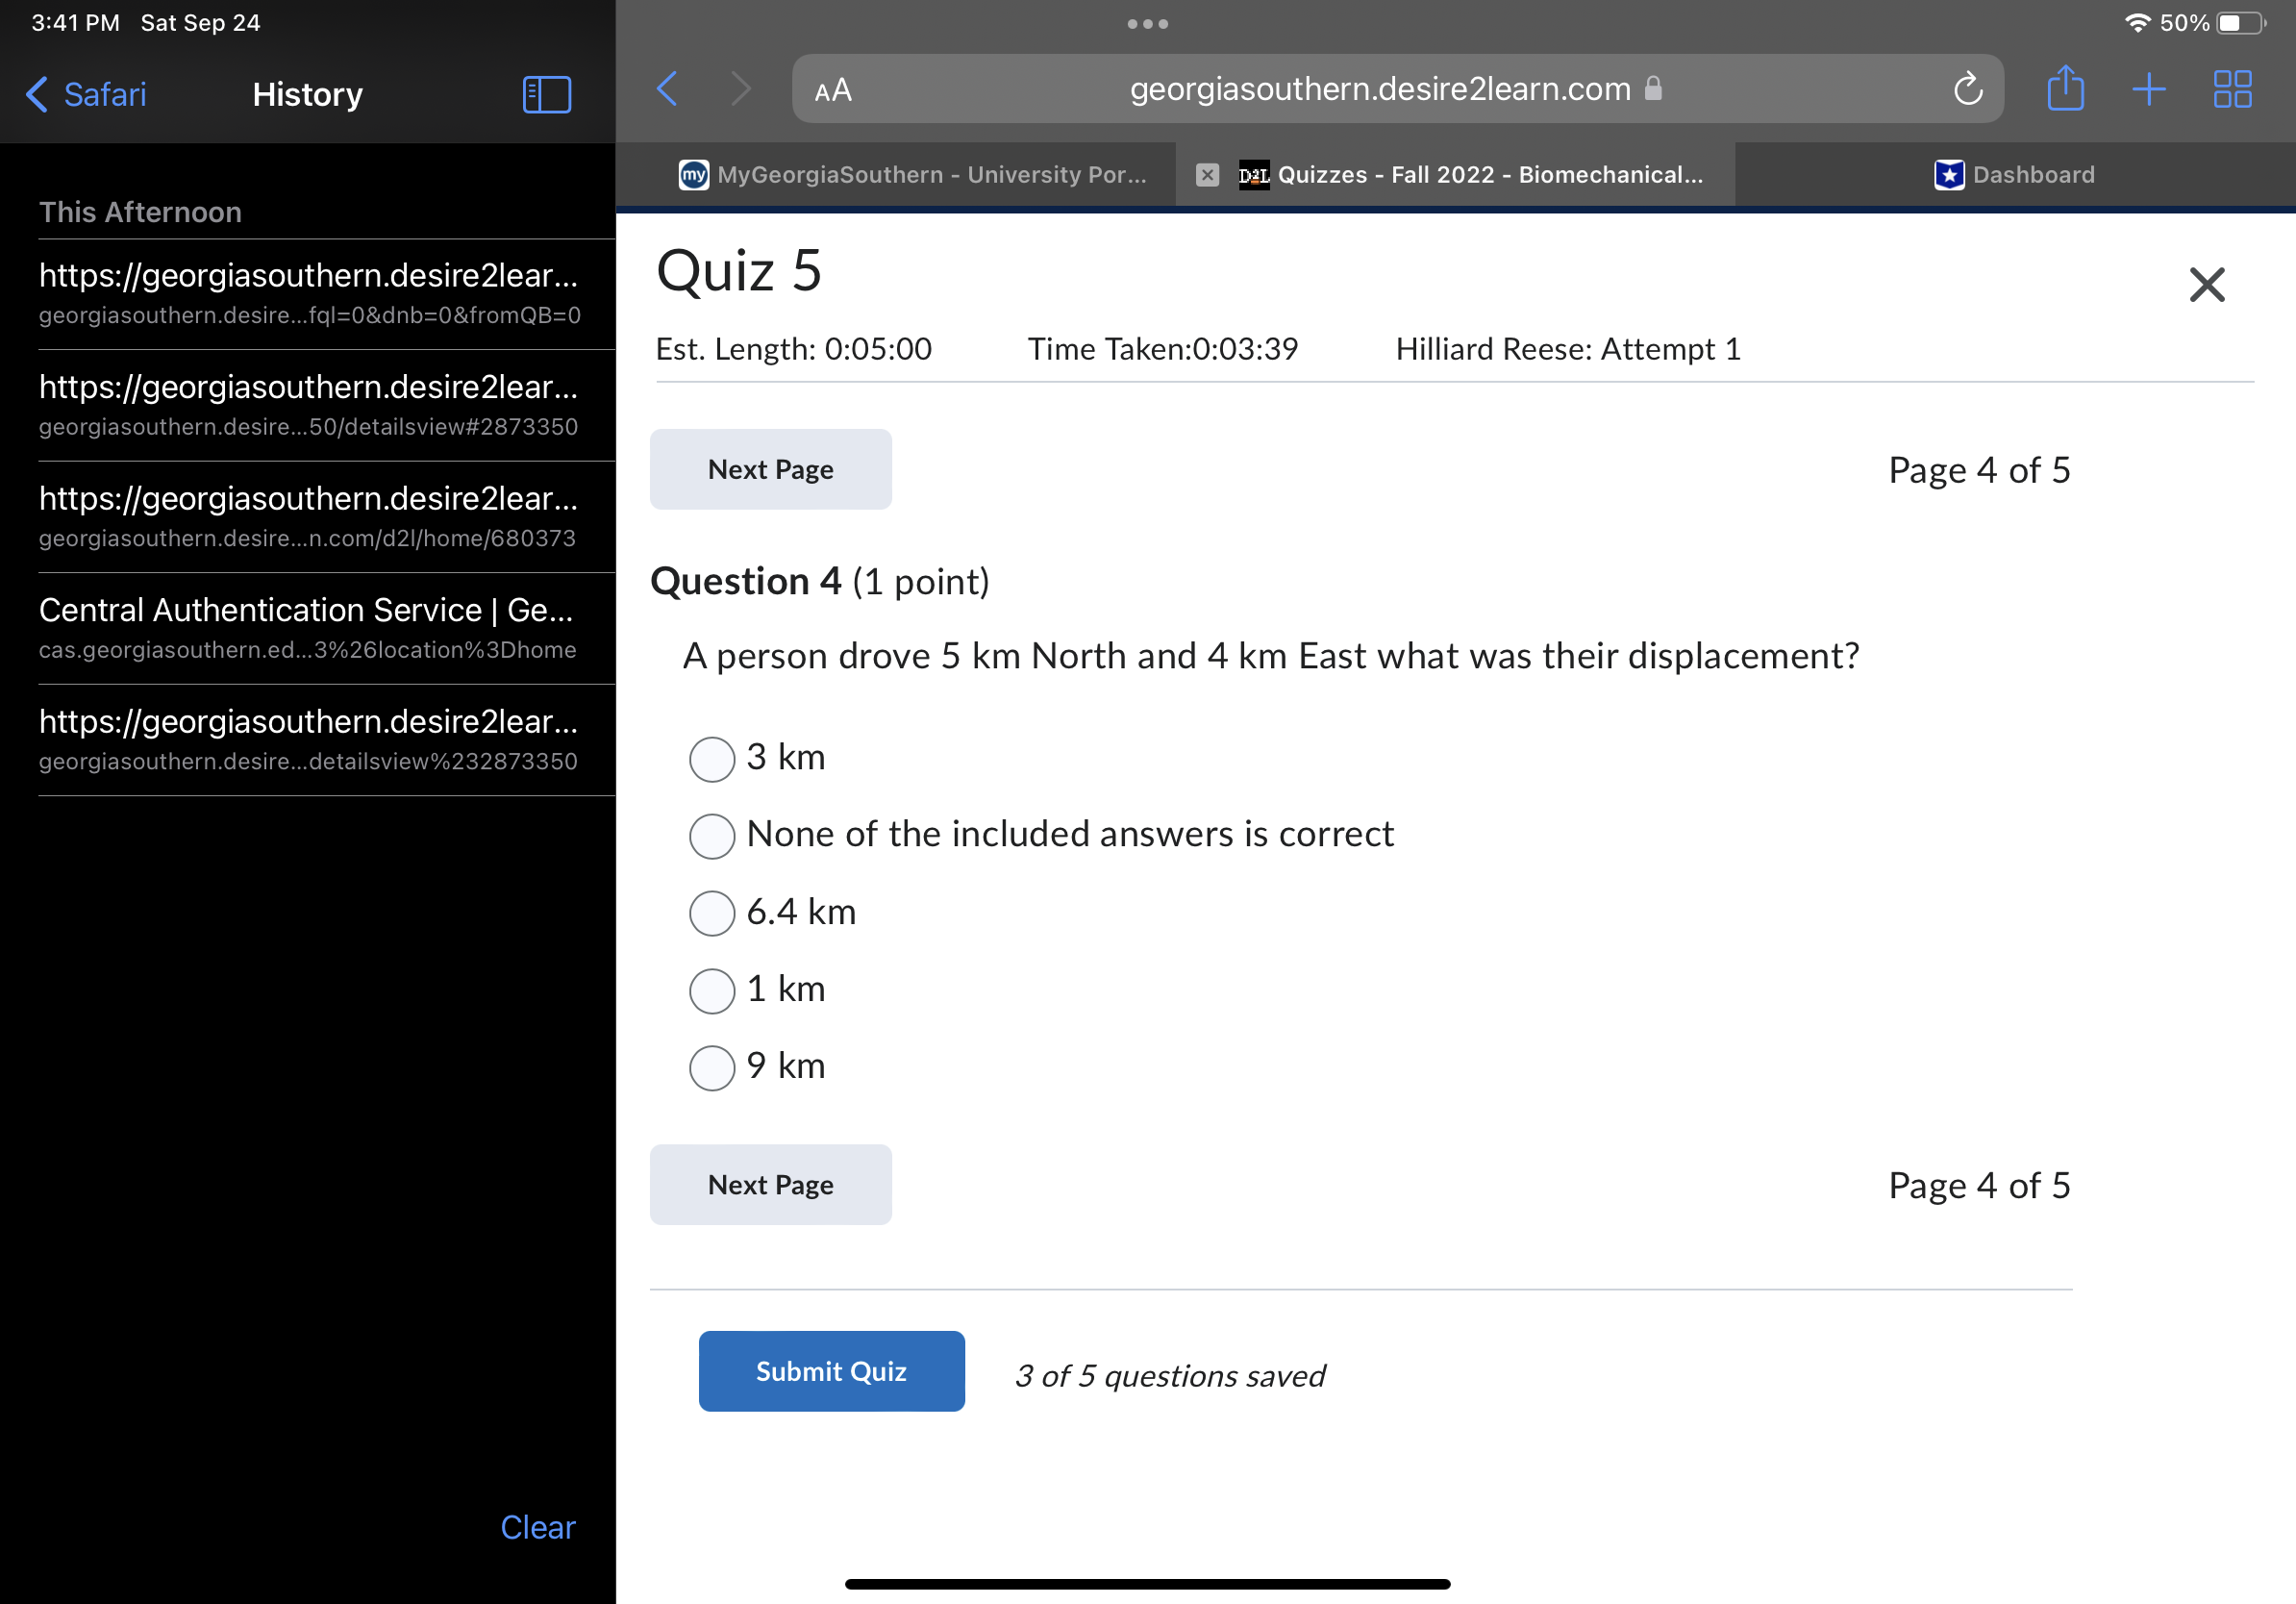2296x1604 pixels.
Task: Pick the 9 km radio button
Action: tap(712, 1067)
